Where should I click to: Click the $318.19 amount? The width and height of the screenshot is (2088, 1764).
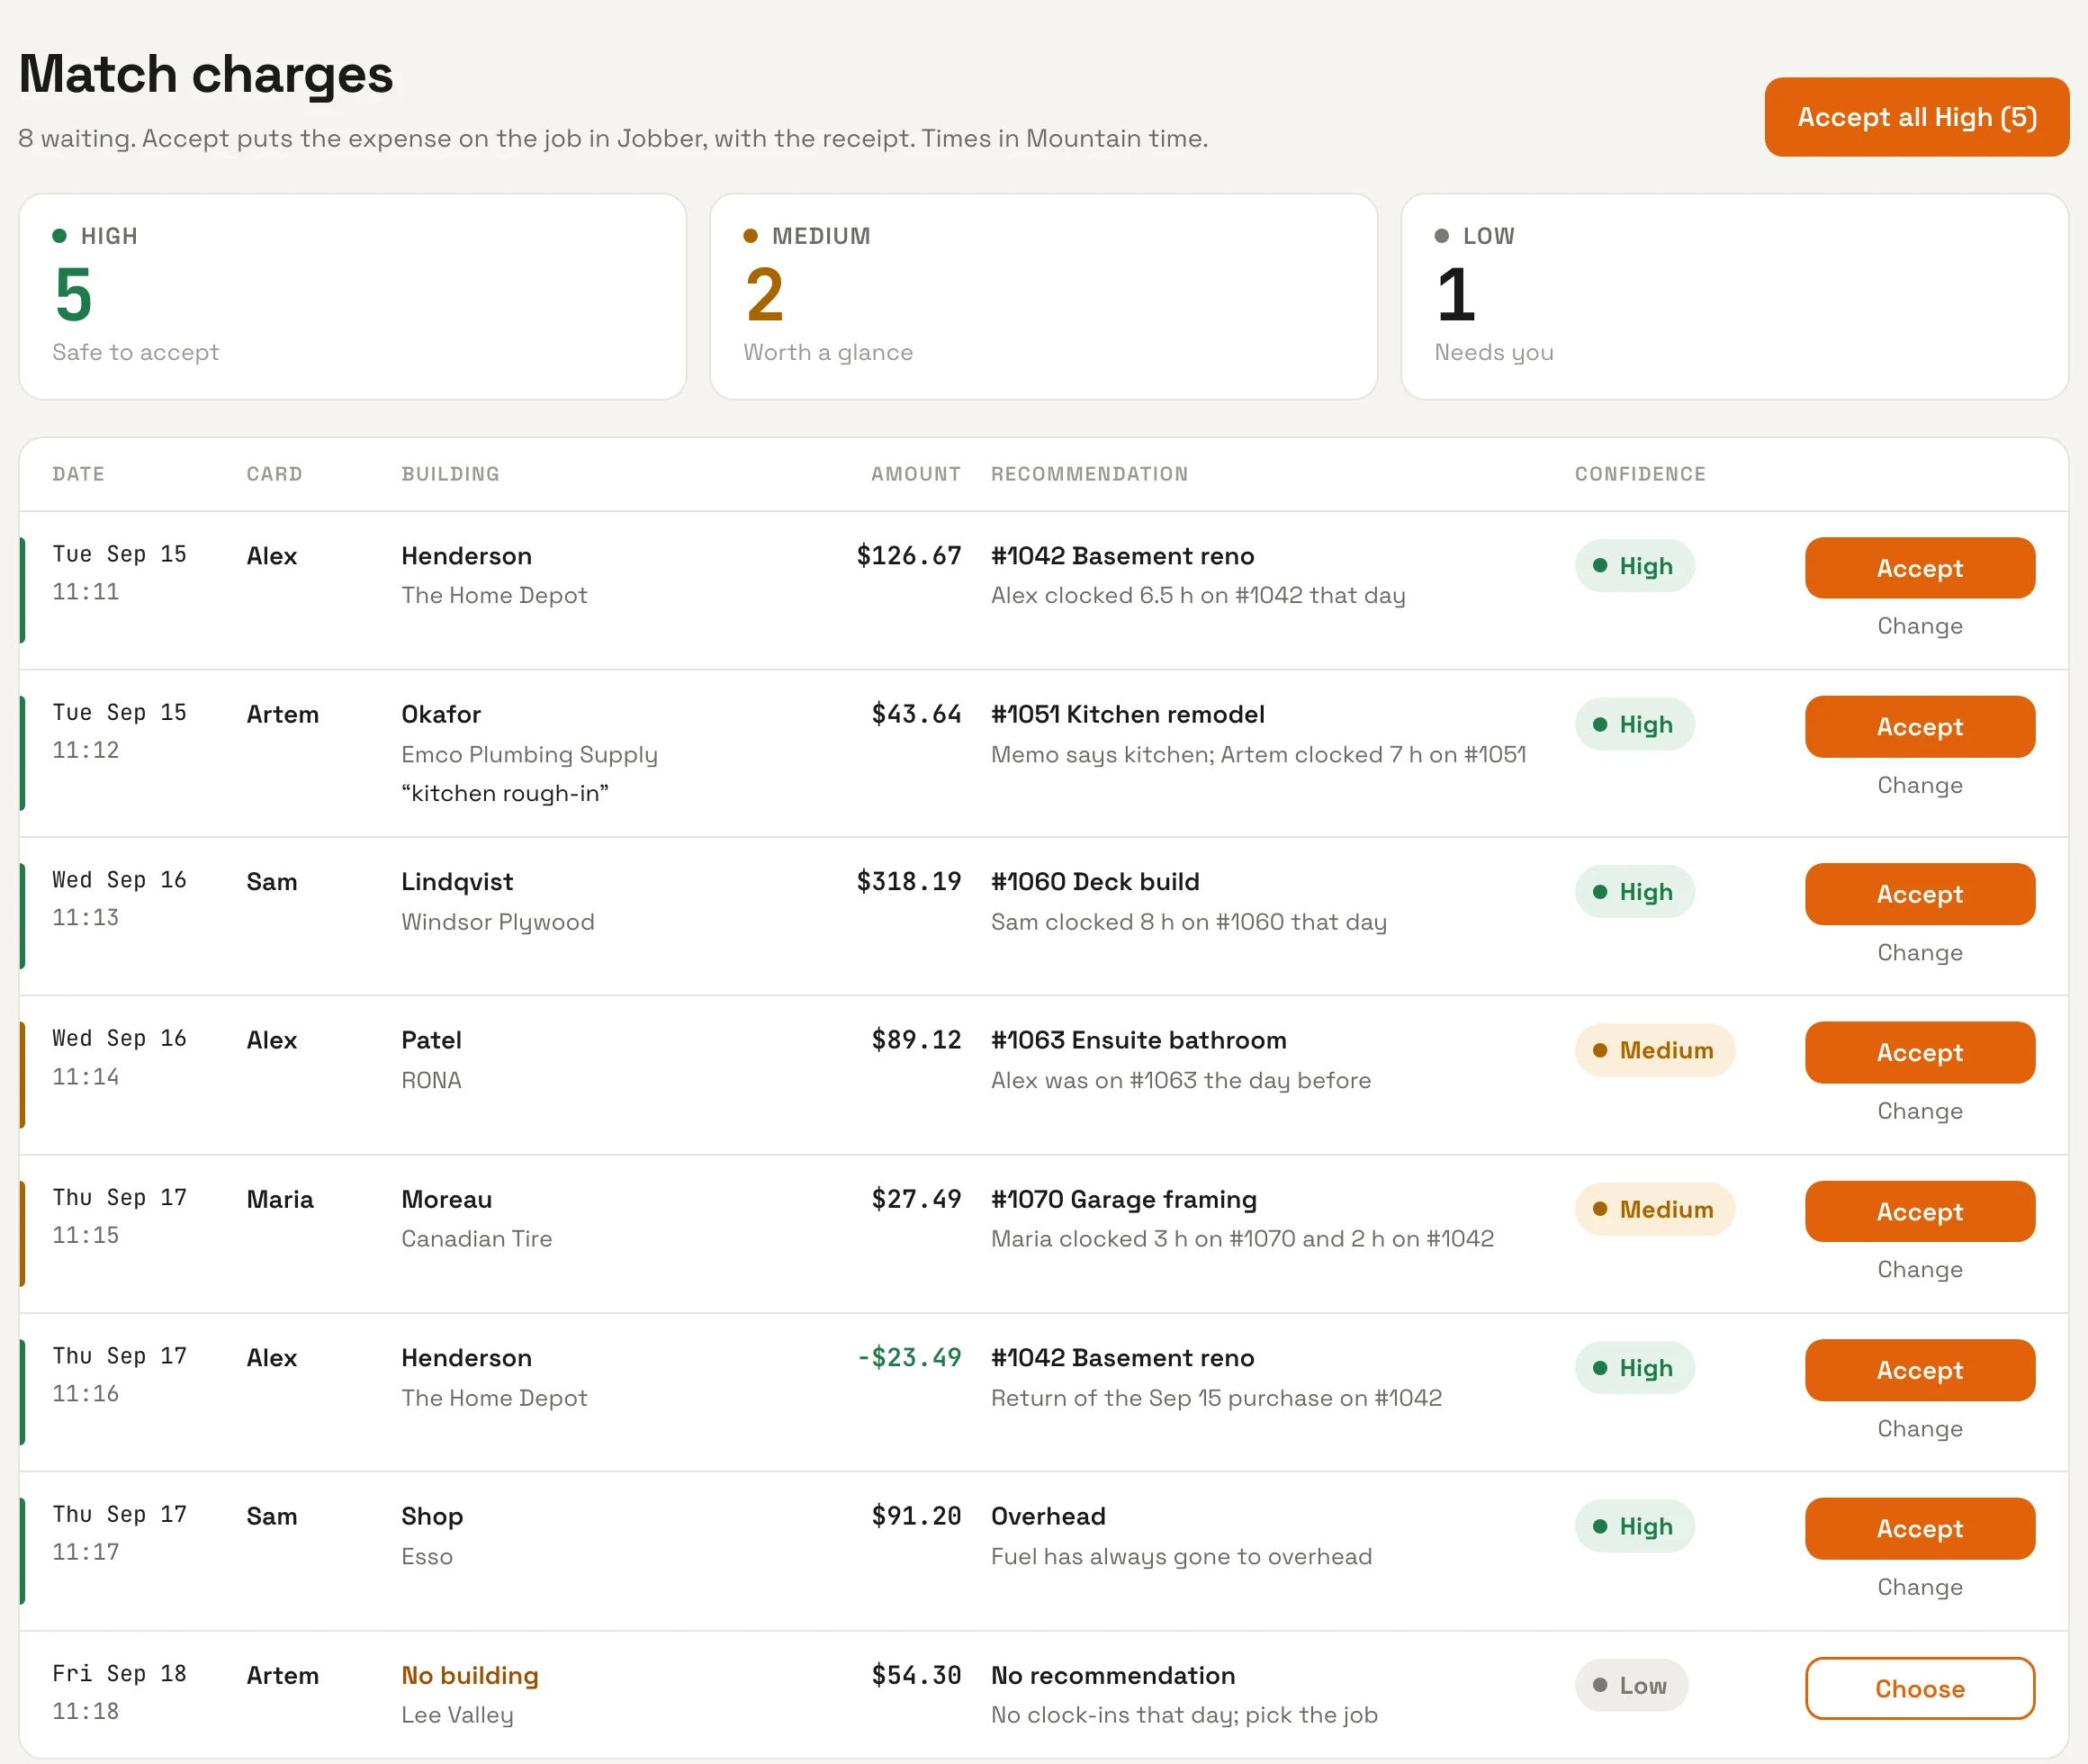click(x=908, y=881)
